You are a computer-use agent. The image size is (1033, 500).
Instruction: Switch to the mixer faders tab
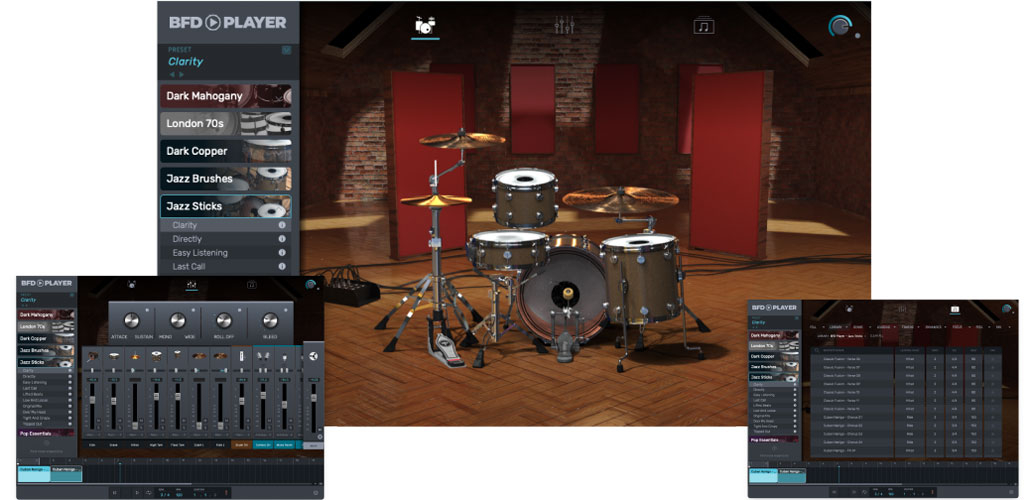point(565,26)
